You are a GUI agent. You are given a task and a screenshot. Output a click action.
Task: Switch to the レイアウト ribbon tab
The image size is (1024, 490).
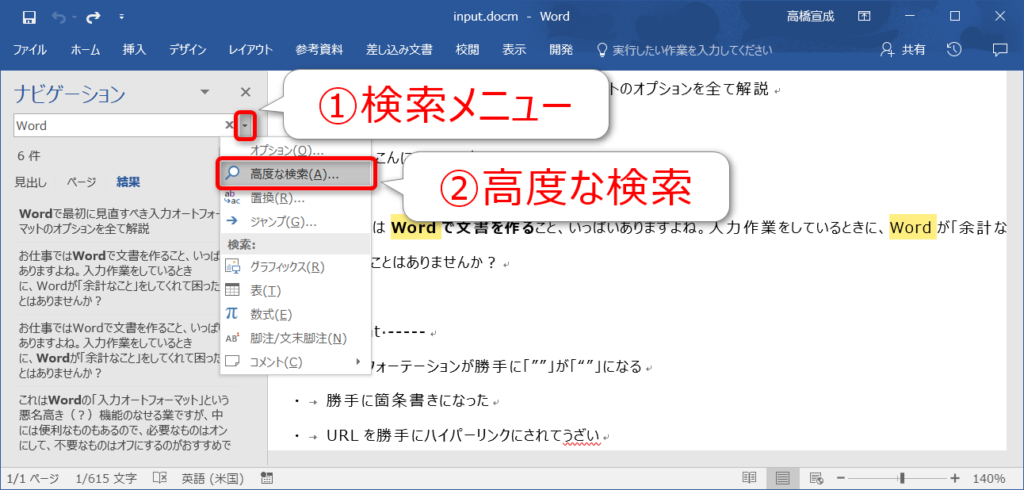point(251,50)
